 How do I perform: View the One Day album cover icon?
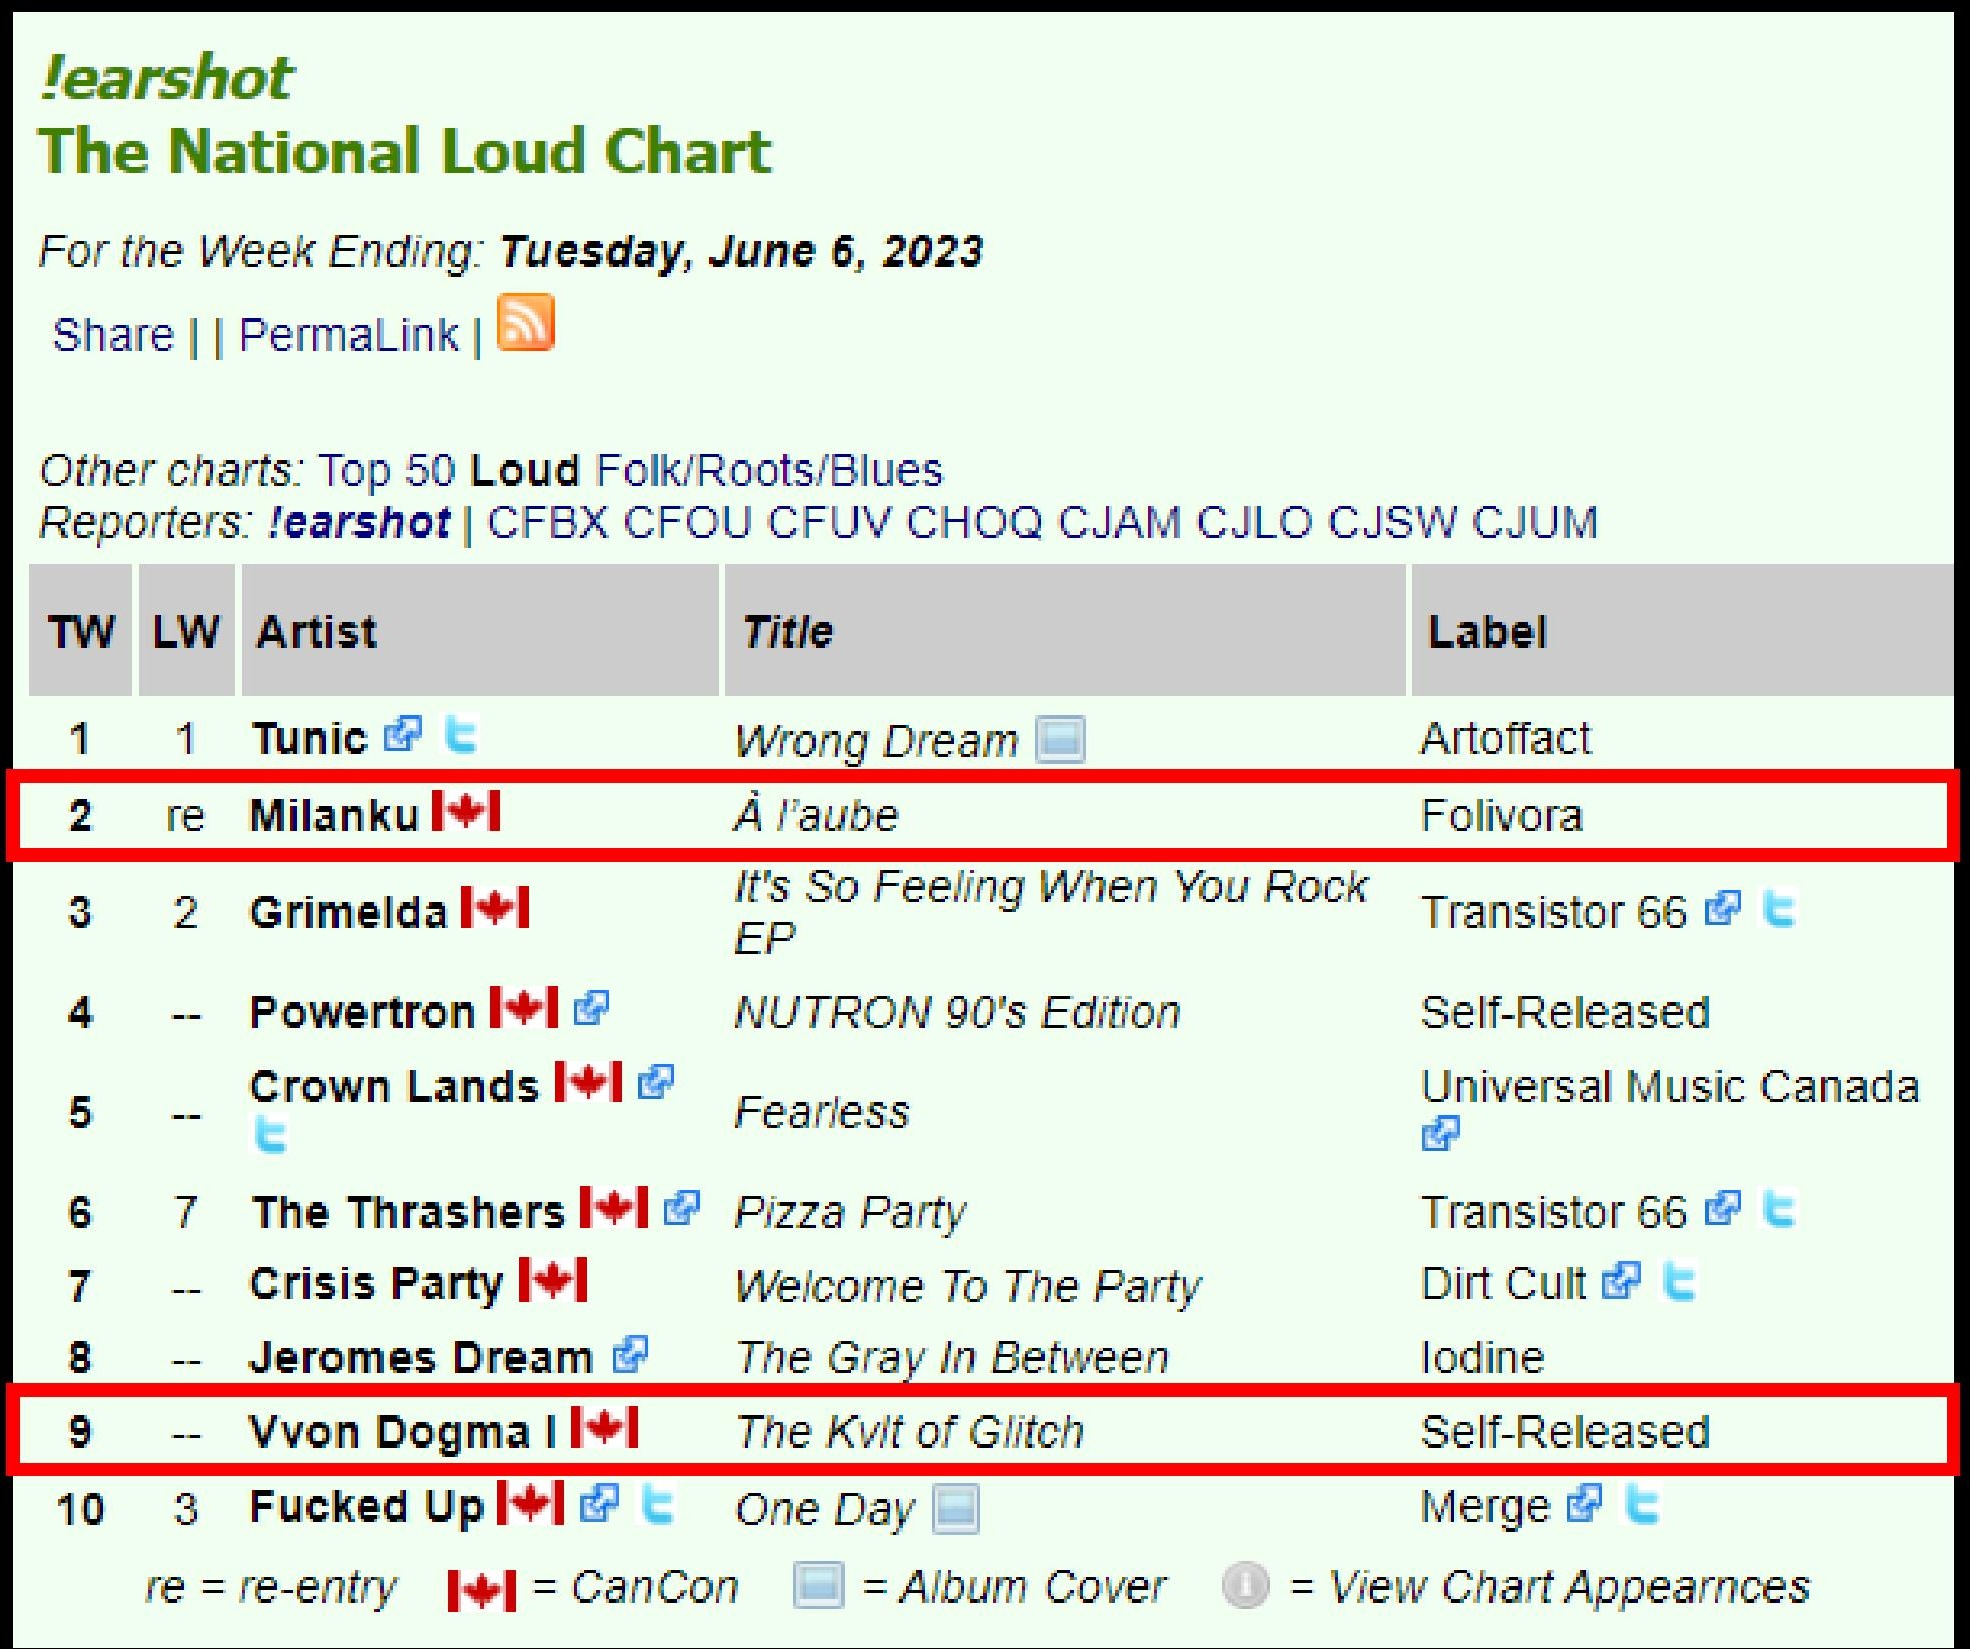[x=955, y=1508]
